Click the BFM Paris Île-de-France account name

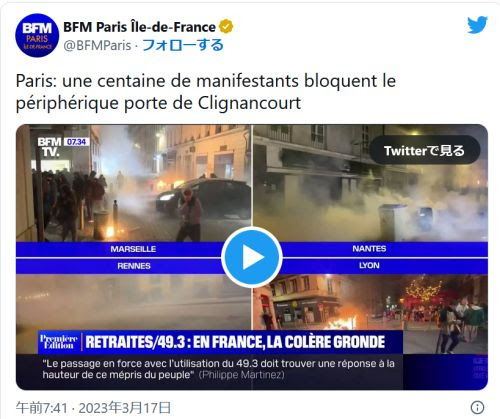(x=139, y=27)
